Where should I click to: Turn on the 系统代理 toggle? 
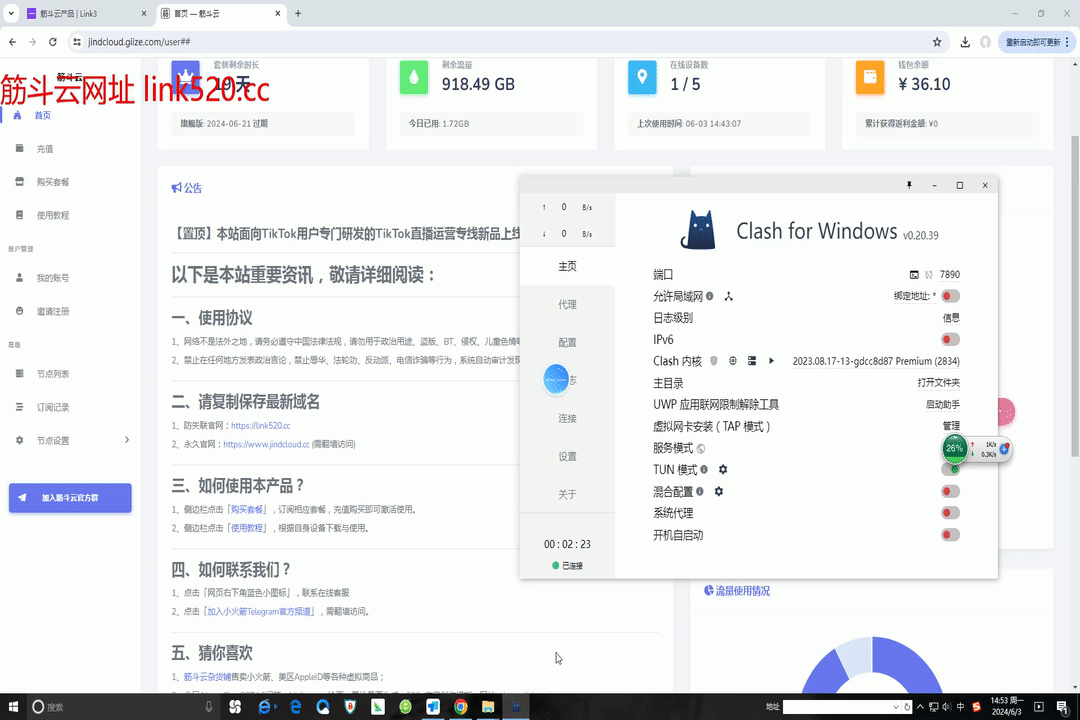coord(950,513)
